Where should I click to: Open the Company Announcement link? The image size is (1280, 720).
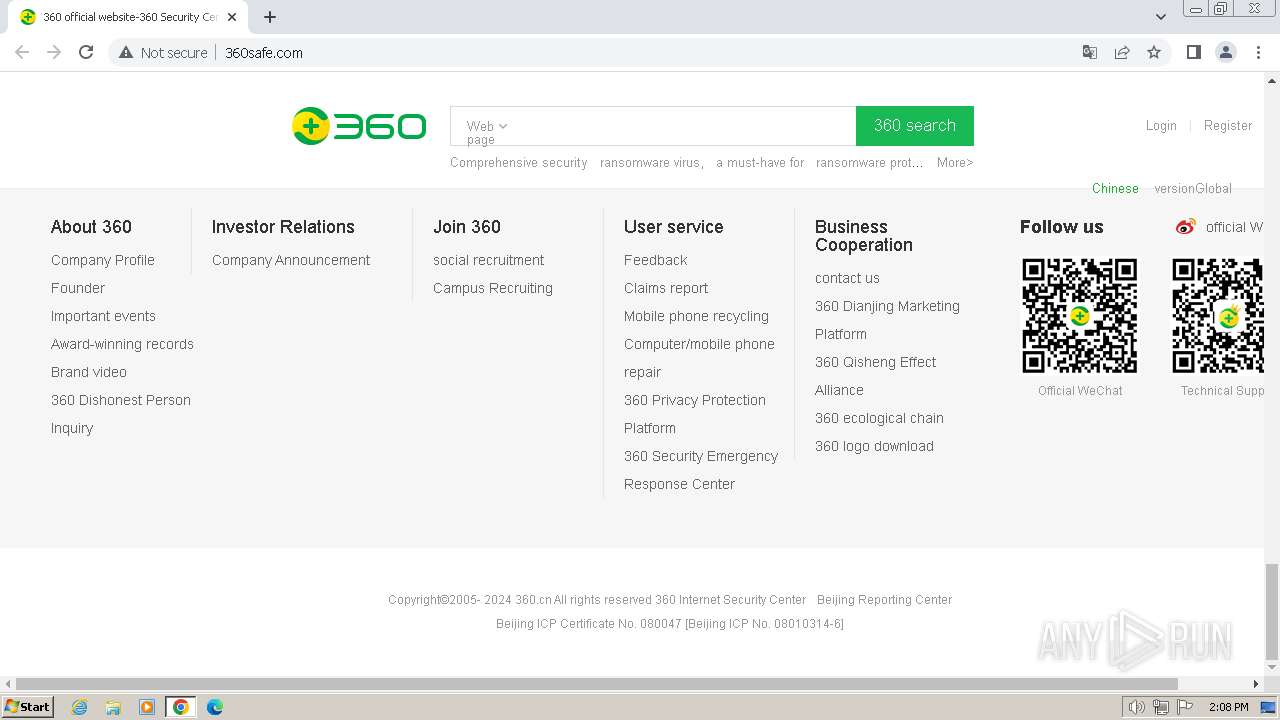pyautogui.click(x=291, y=260)
